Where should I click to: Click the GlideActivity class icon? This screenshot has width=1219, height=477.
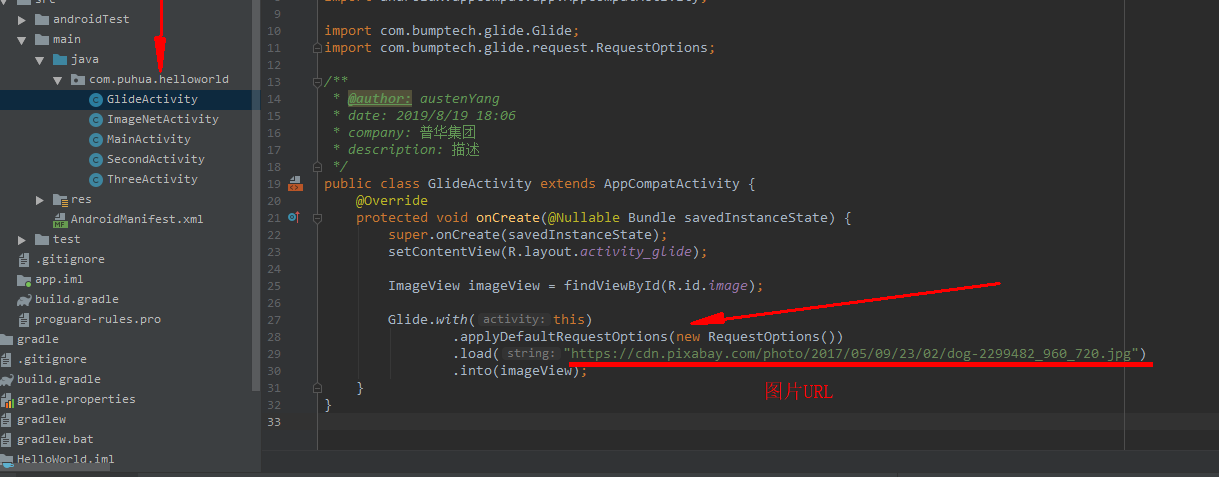click(x=96, y=99)
